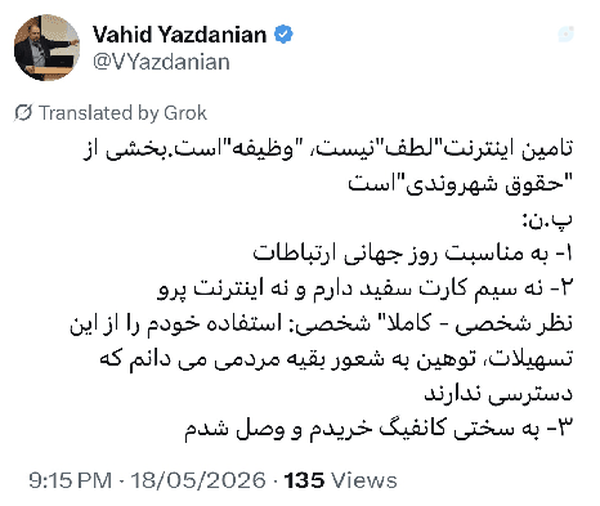Click the line دسترسی ندارند
The height and width of the screenshot is (506, 600).
499,394
